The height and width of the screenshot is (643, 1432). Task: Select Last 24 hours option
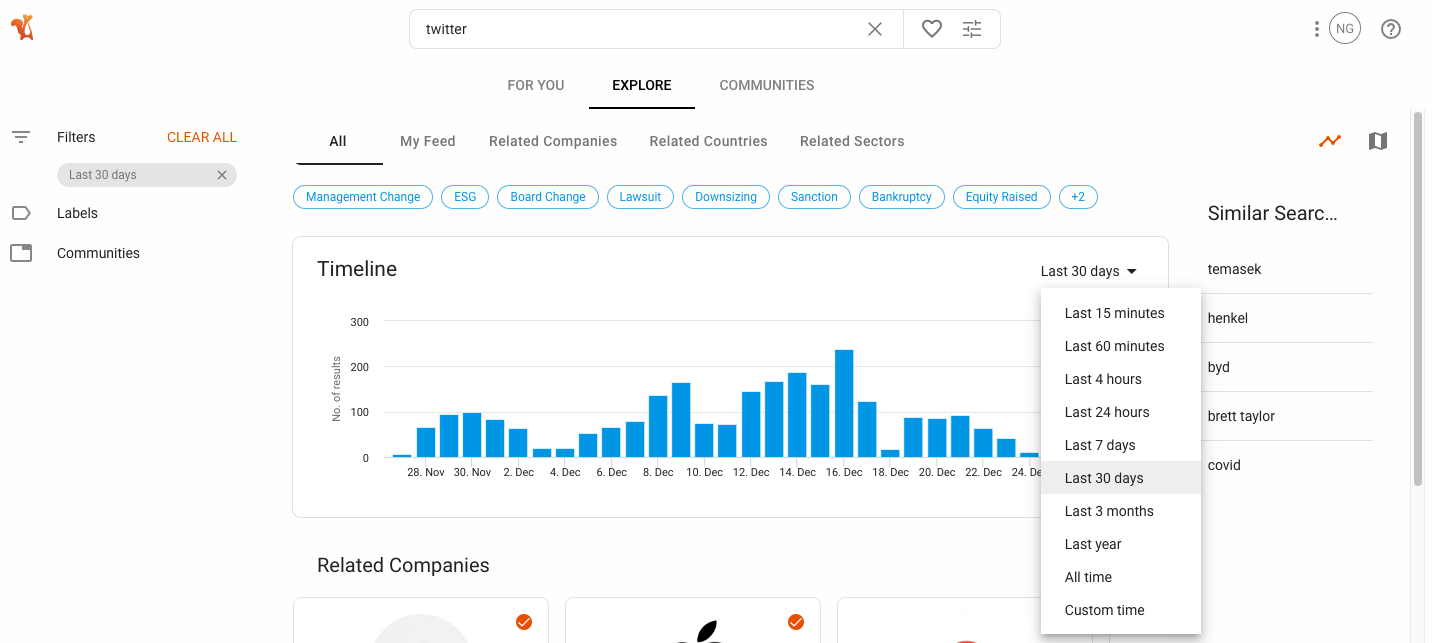(1121, 412)
